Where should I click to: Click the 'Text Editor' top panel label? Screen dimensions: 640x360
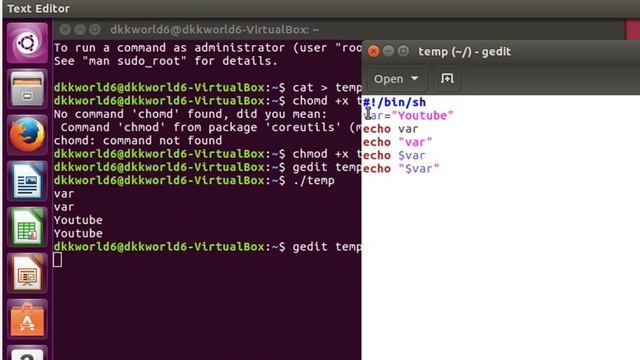point(38,9)
